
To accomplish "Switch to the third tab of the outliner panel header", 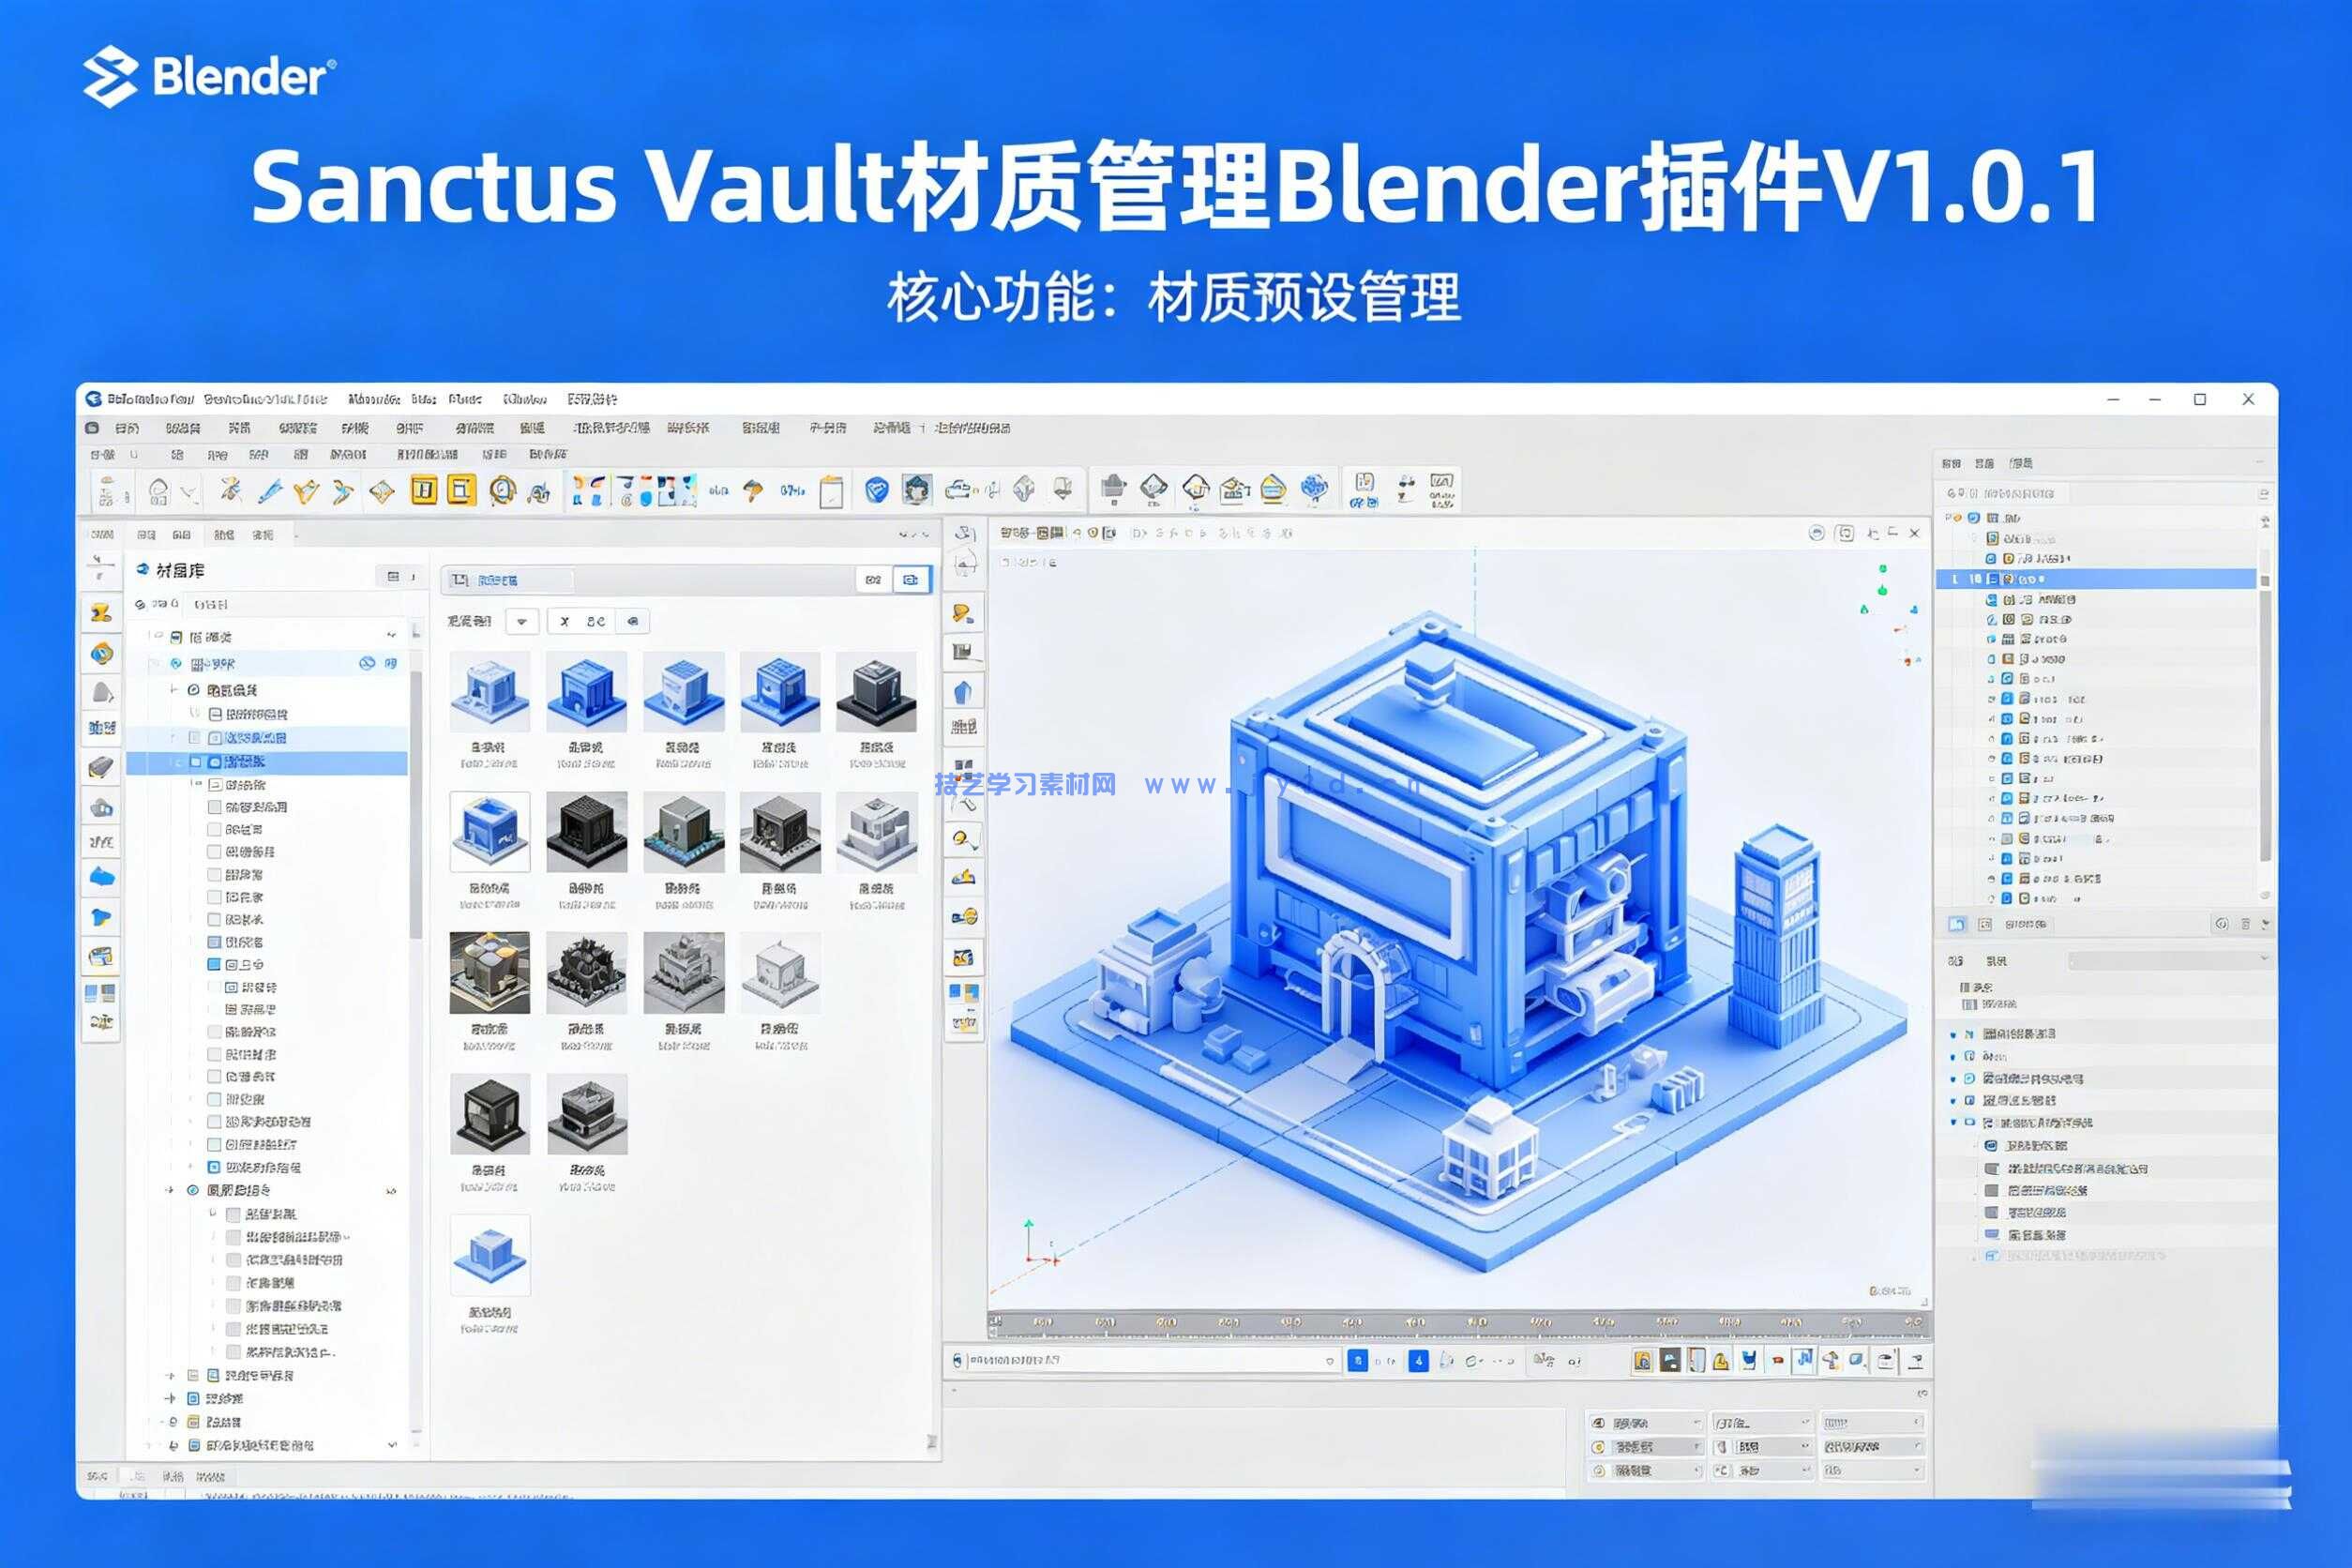I will pyautogui.click(x=2020, y=463).
